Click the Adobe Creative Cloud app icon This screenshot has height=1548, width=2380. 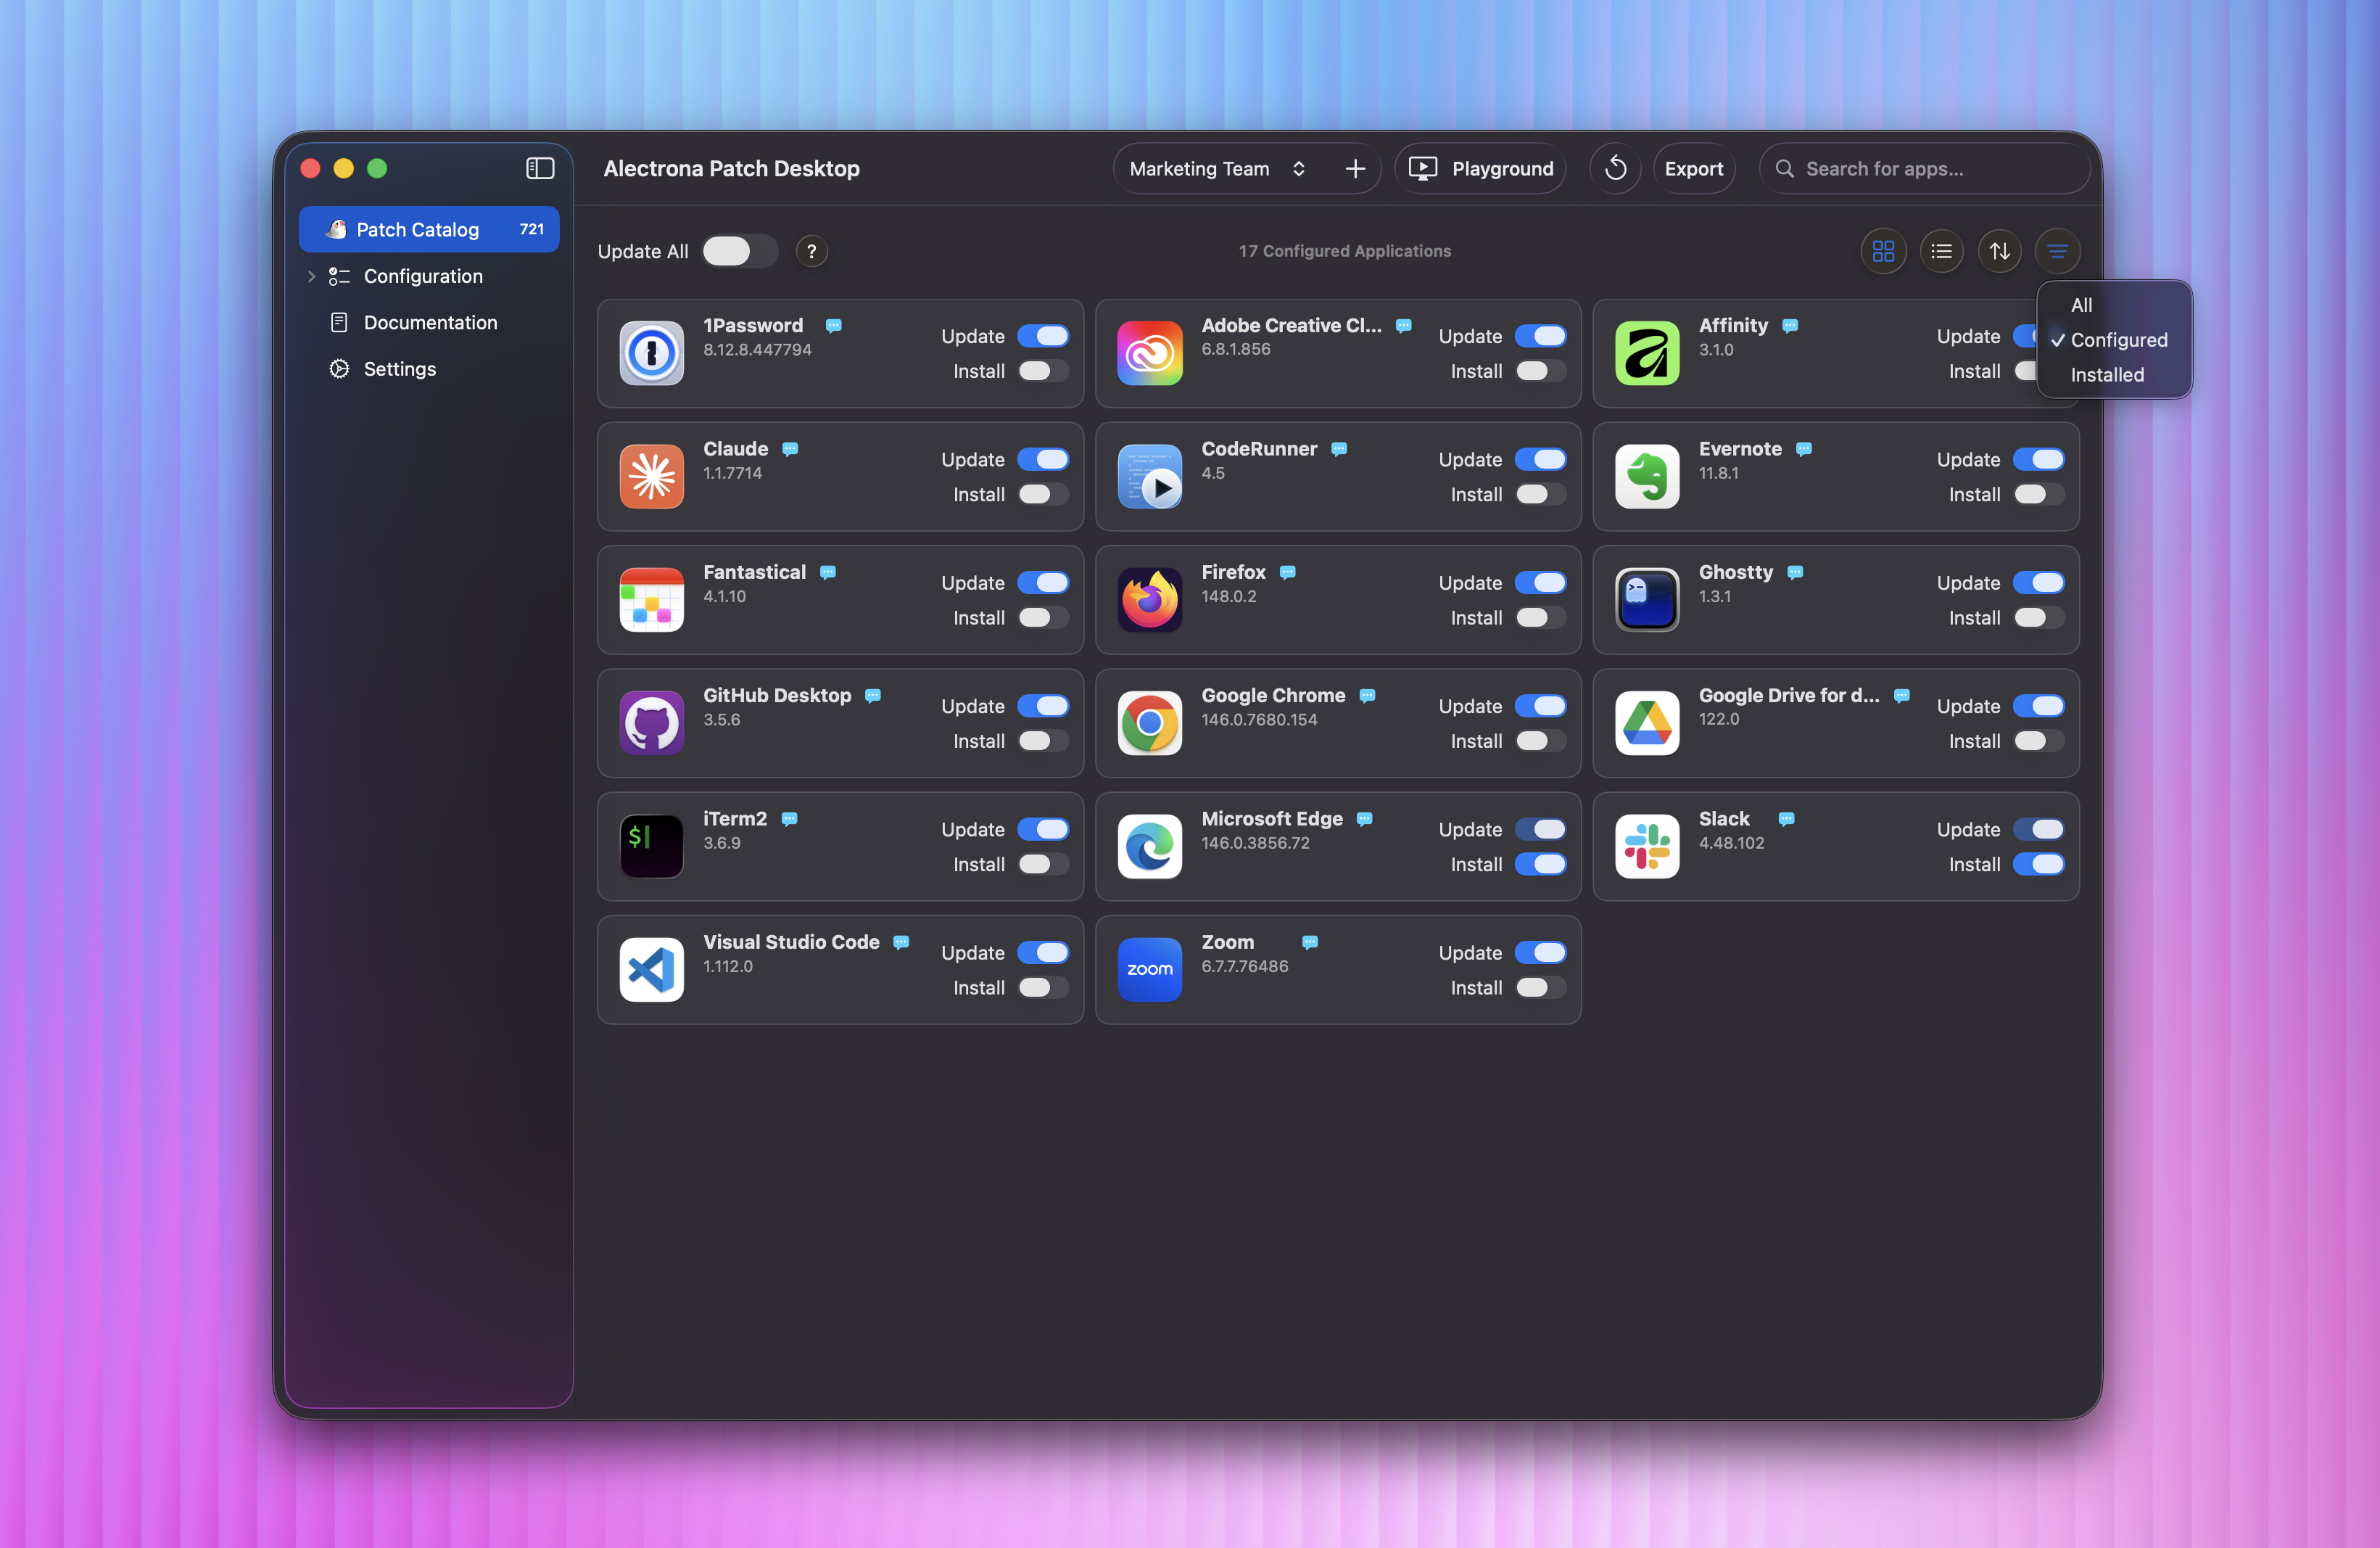[1149, 352]
